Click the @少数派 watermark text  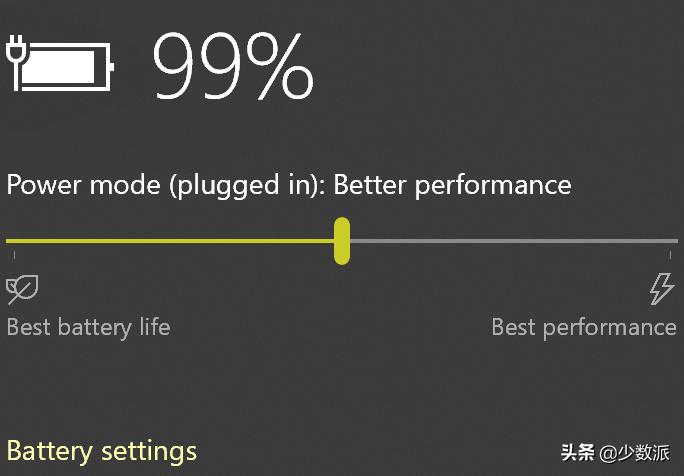634,452
